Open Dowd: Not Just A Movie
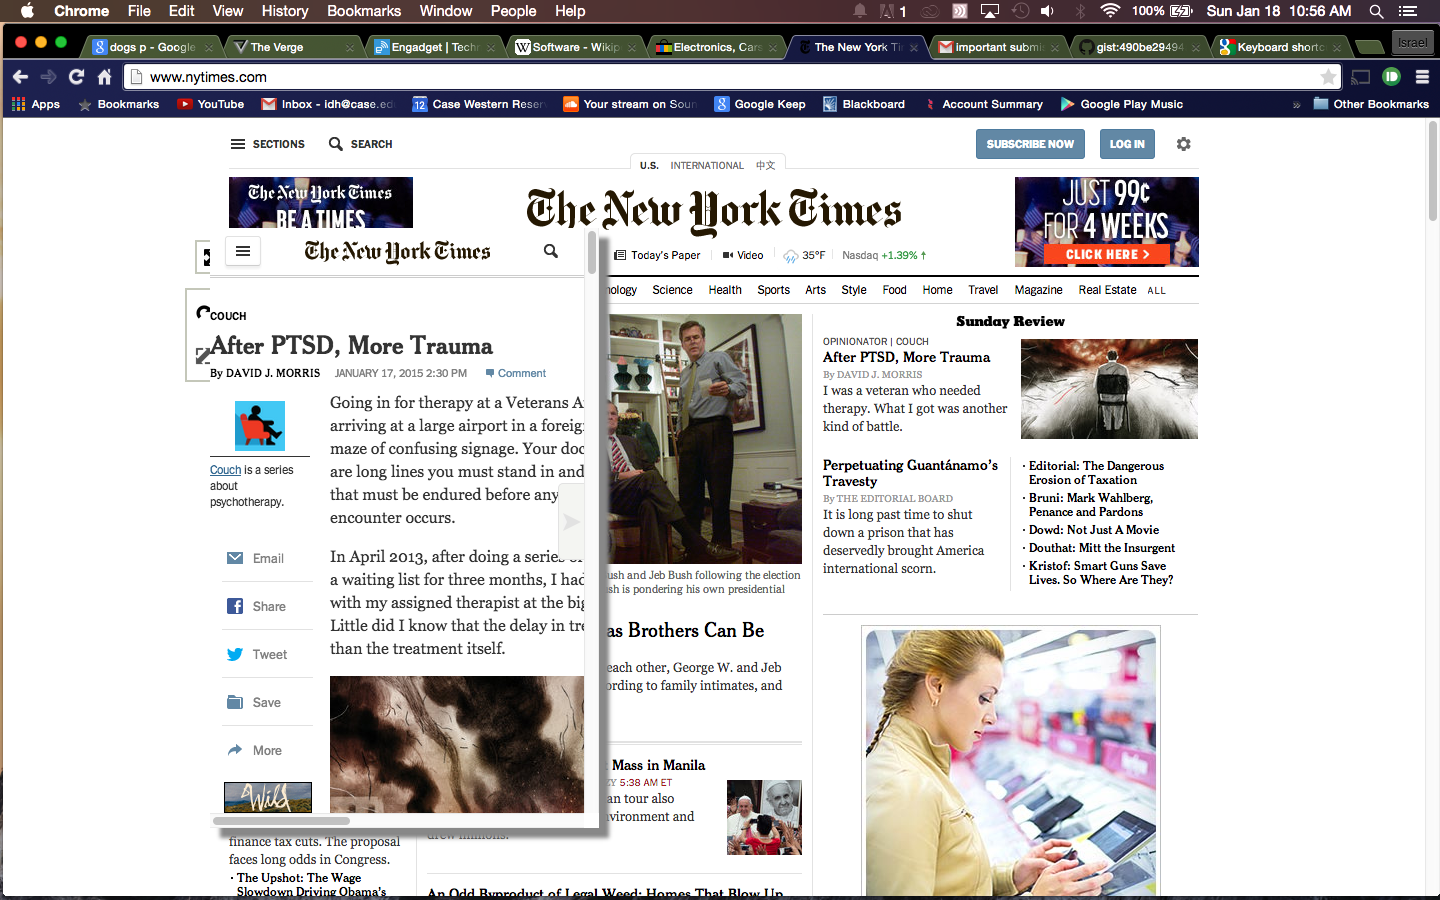The height and width of the screenshot is (900, 1440). (x=1094, y=530)
